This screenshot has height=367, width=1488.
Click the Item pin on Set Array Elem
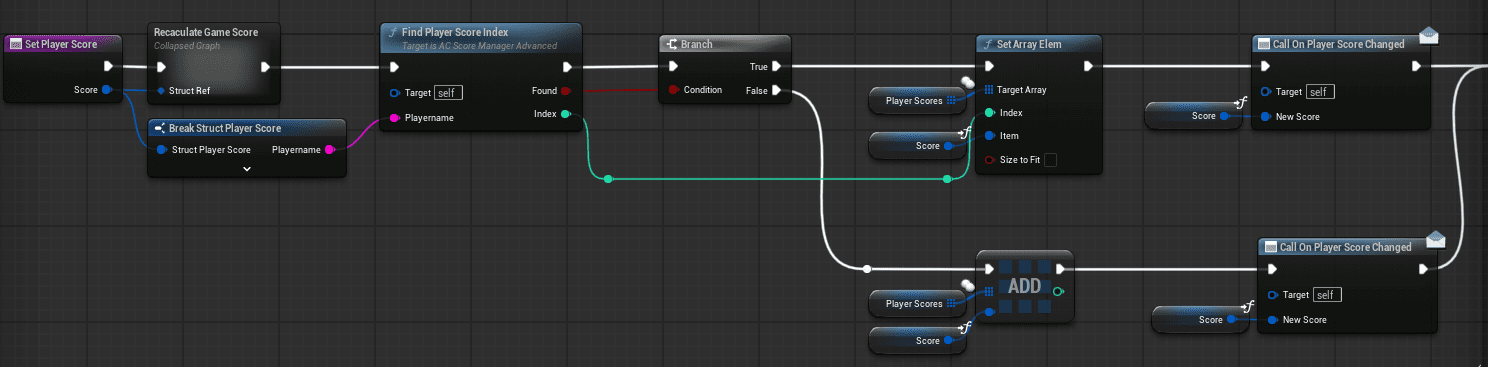coord(989,136)
